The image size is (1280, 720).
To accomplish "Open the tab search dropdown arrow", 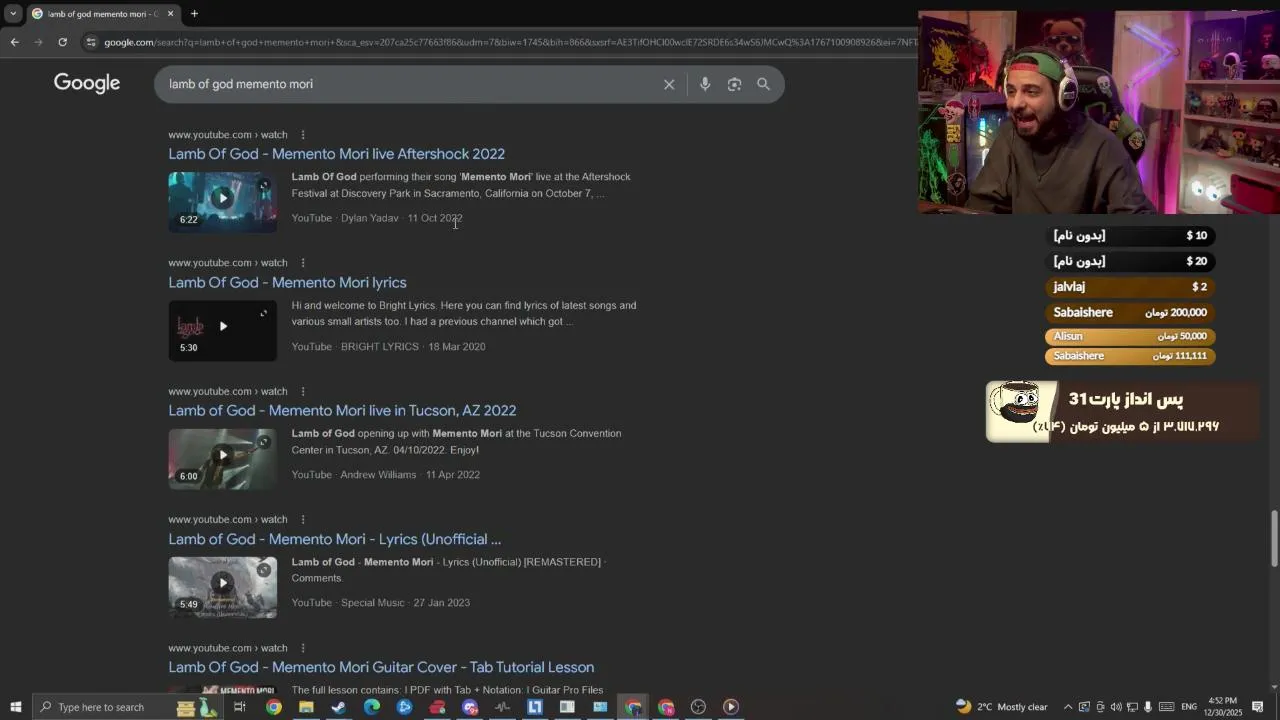I will tap(13, 14).
